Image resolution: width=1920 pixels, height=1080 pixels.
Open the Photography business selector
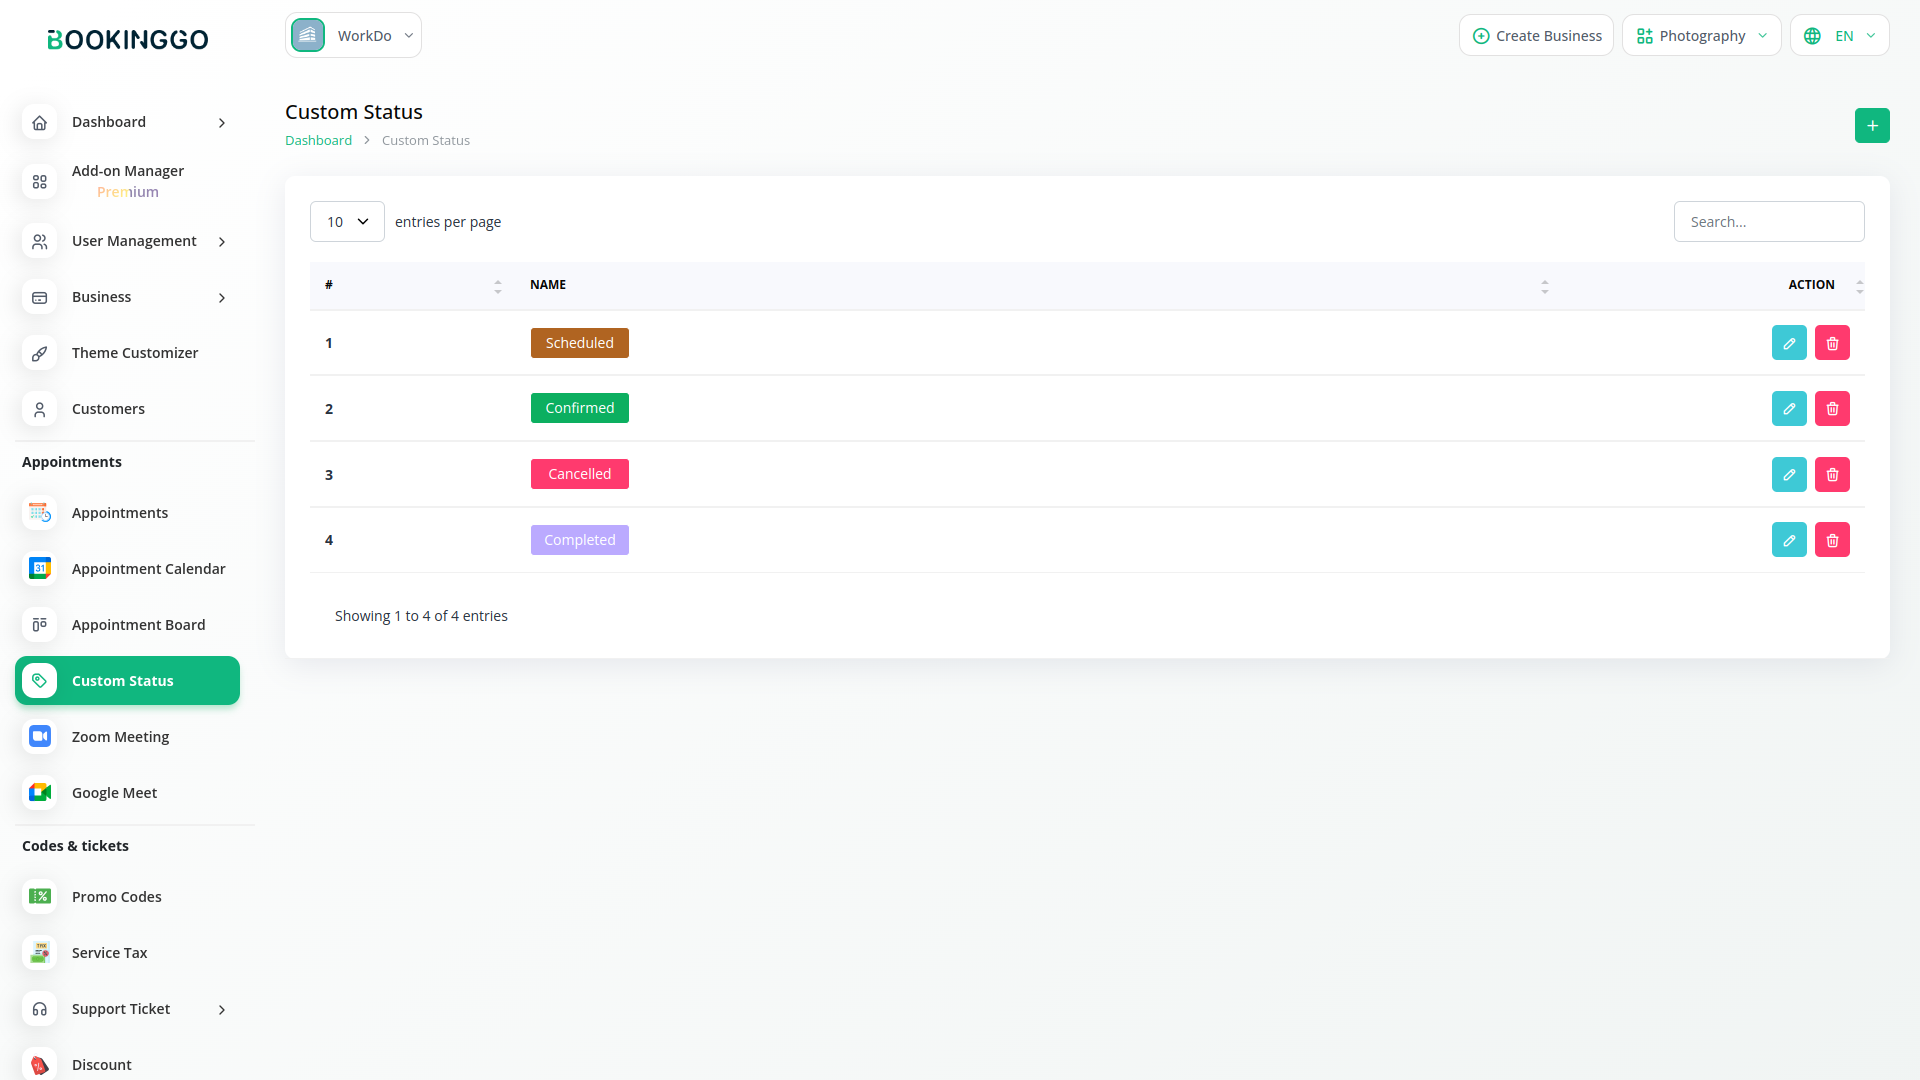1701,36
